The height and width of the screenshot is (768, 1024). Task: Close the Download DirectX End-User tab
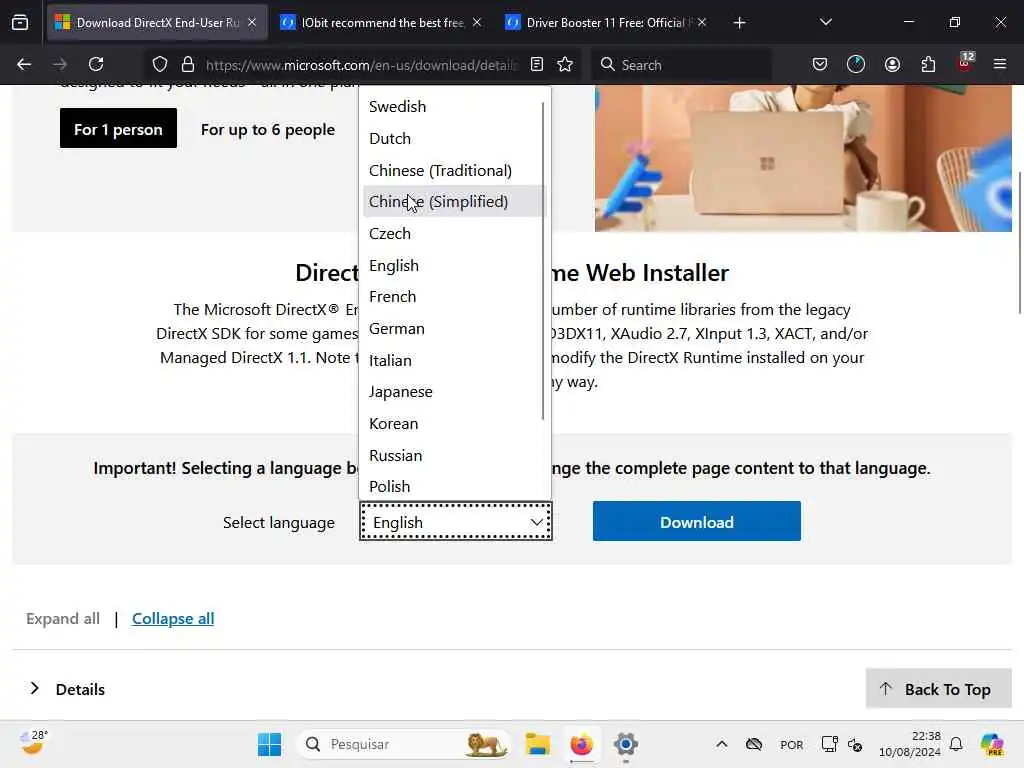click(x=252, y=23)
